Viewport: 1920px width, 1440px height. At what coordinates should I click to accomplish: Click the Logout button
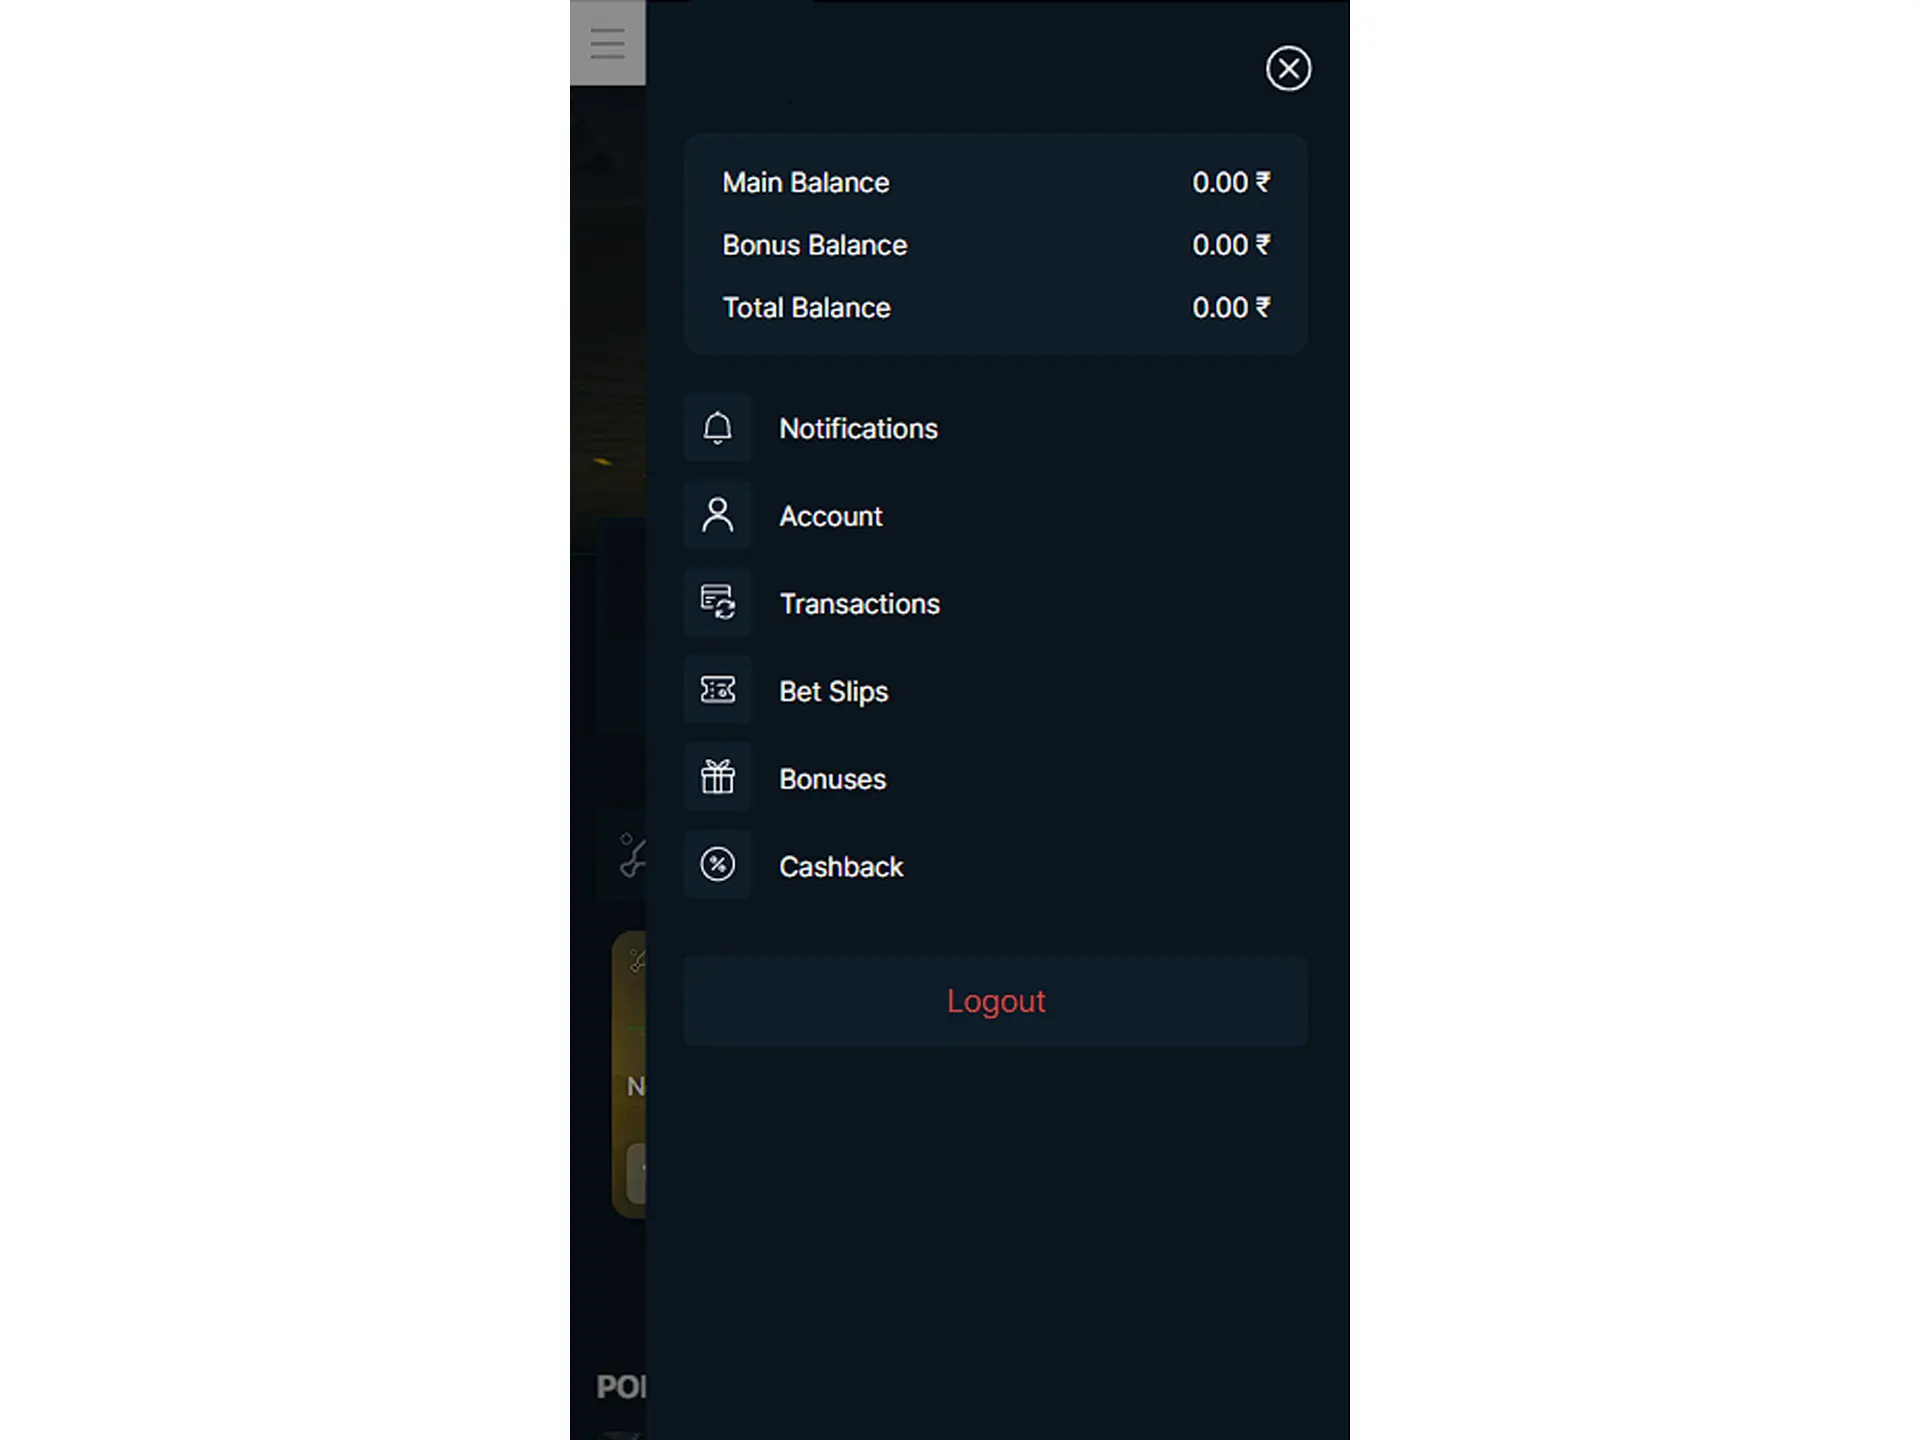click(996, 1000)
